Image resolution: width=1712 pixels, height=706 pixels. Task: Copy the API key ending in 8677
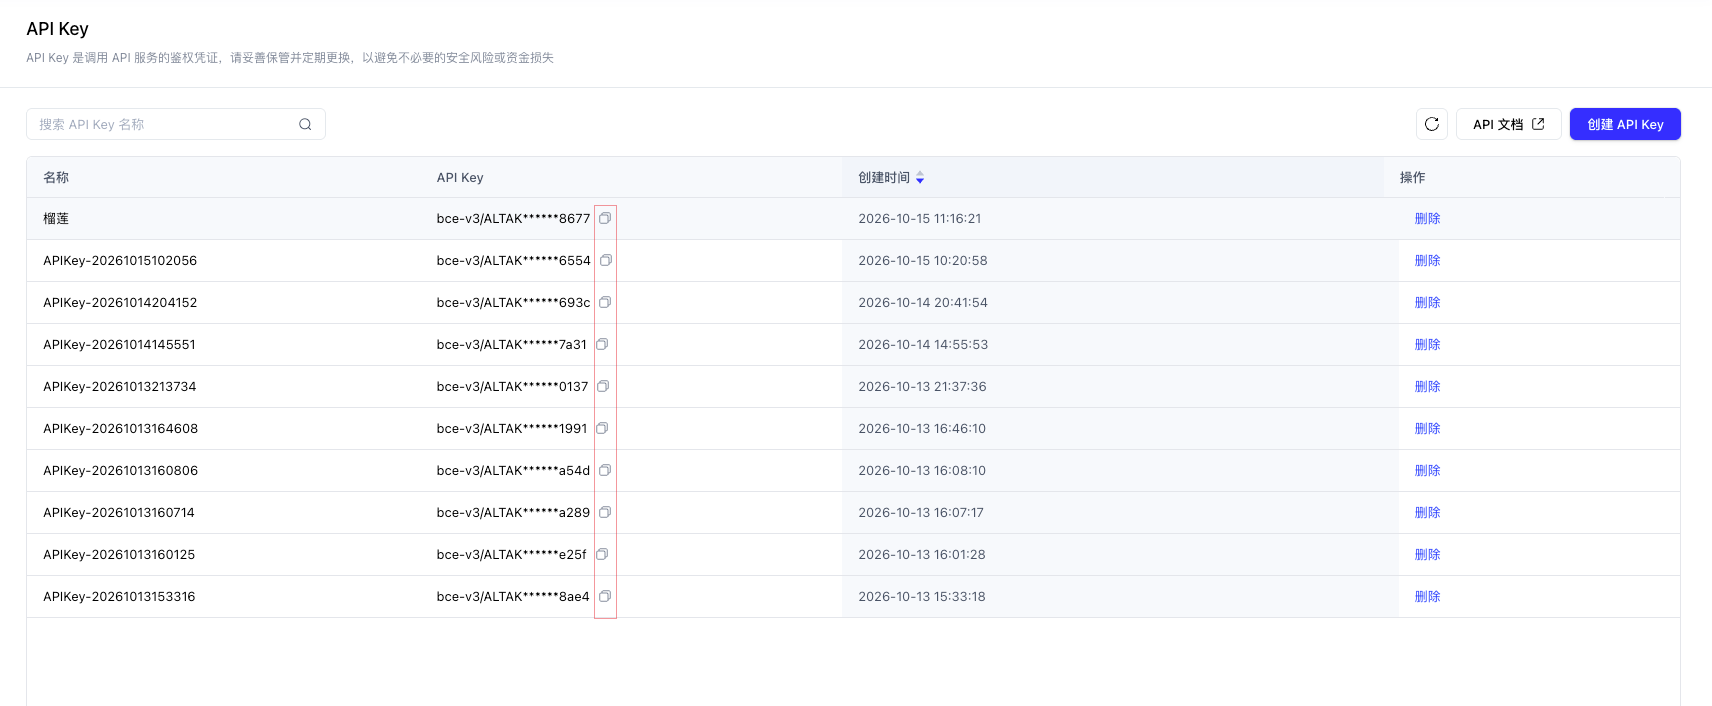point(605,218)
